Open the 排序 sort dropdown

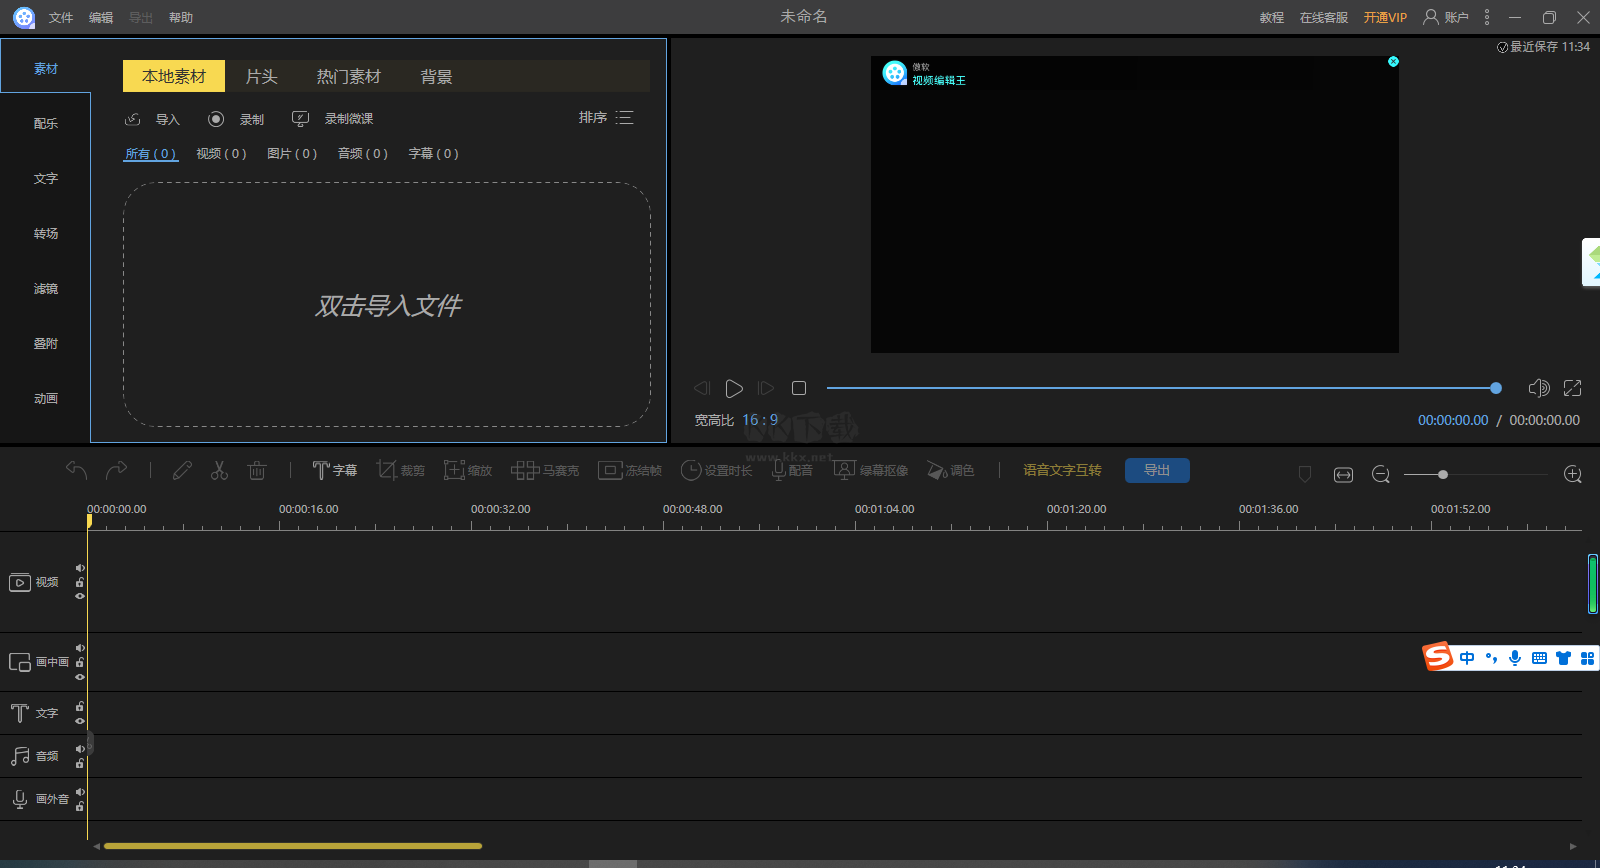(x=605, y=118)
